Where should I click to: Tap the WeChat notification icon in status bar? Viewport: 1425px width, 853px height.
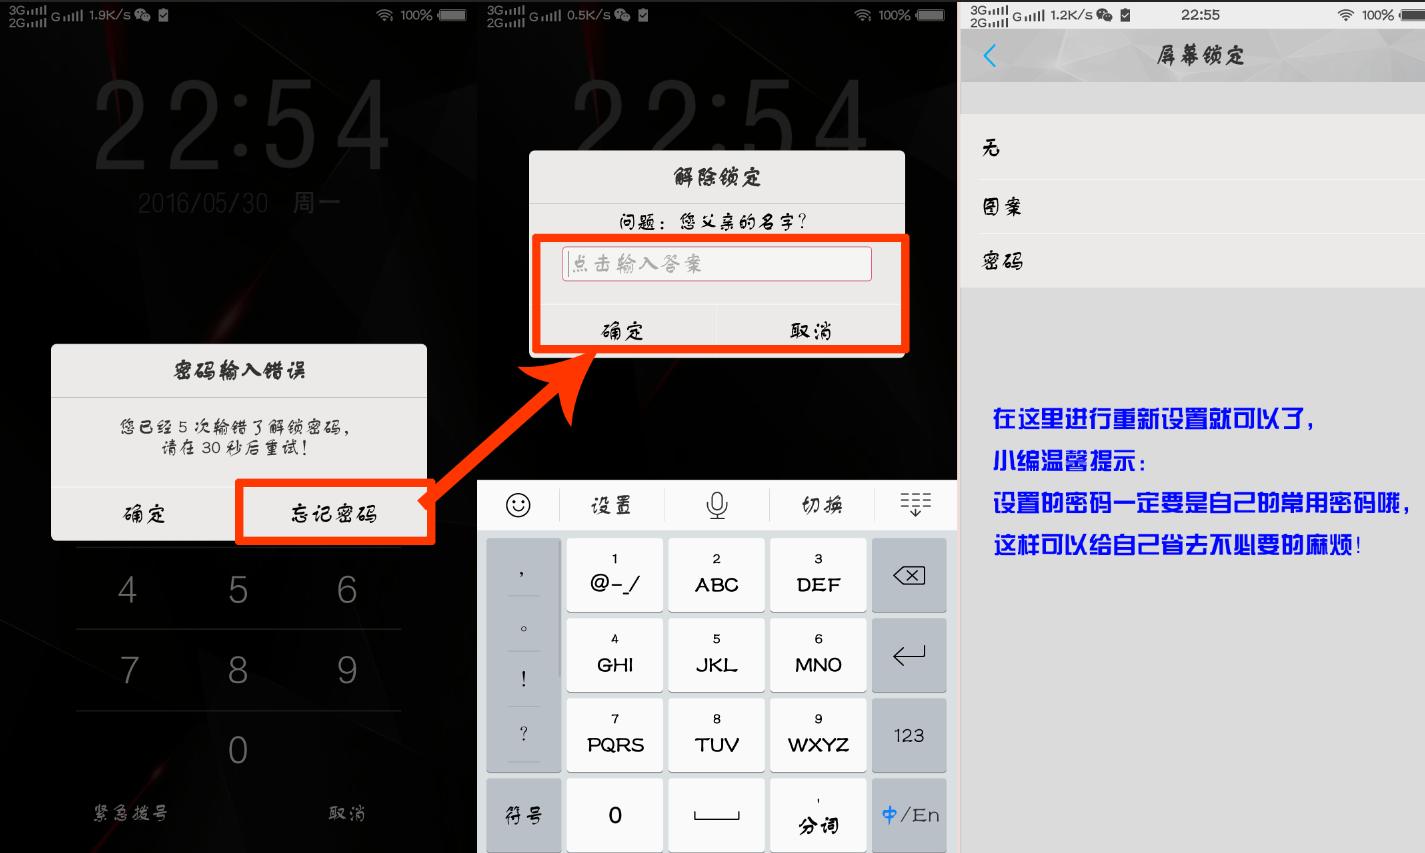142,14
